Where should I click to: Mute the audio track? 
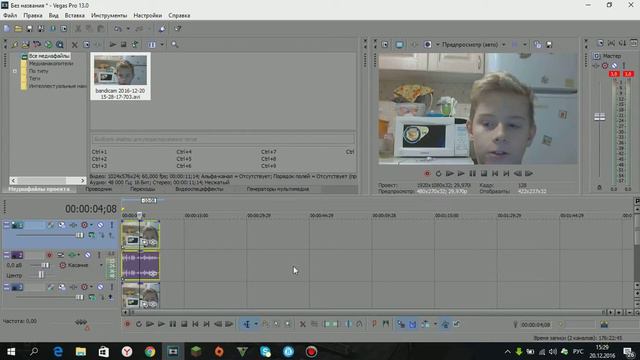coord(88,255)
